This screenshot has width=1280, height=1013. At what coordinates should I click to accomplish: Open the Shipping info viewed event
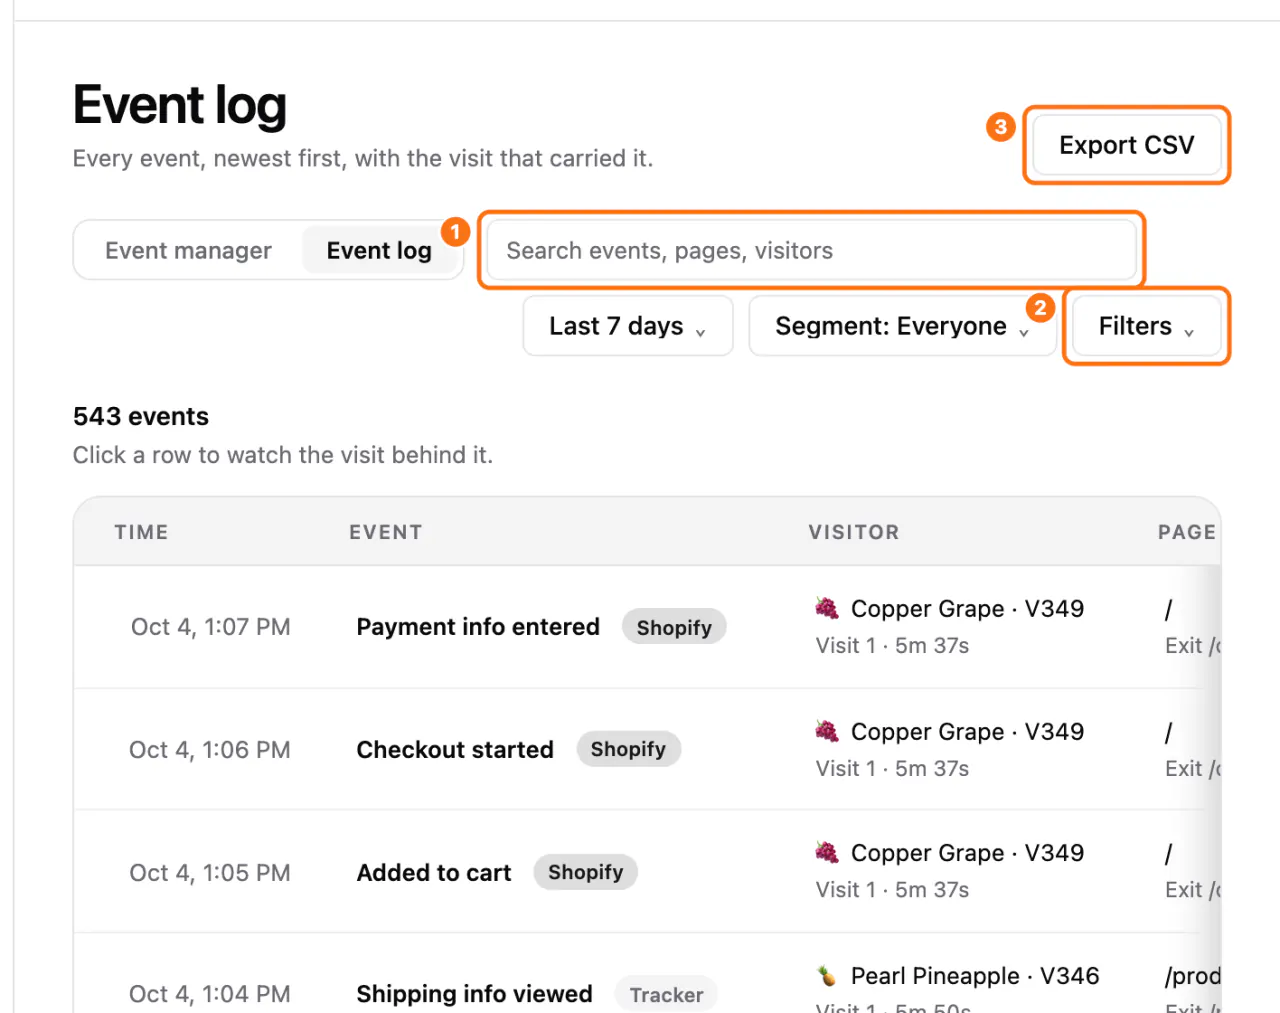click(x=475, y=994)
